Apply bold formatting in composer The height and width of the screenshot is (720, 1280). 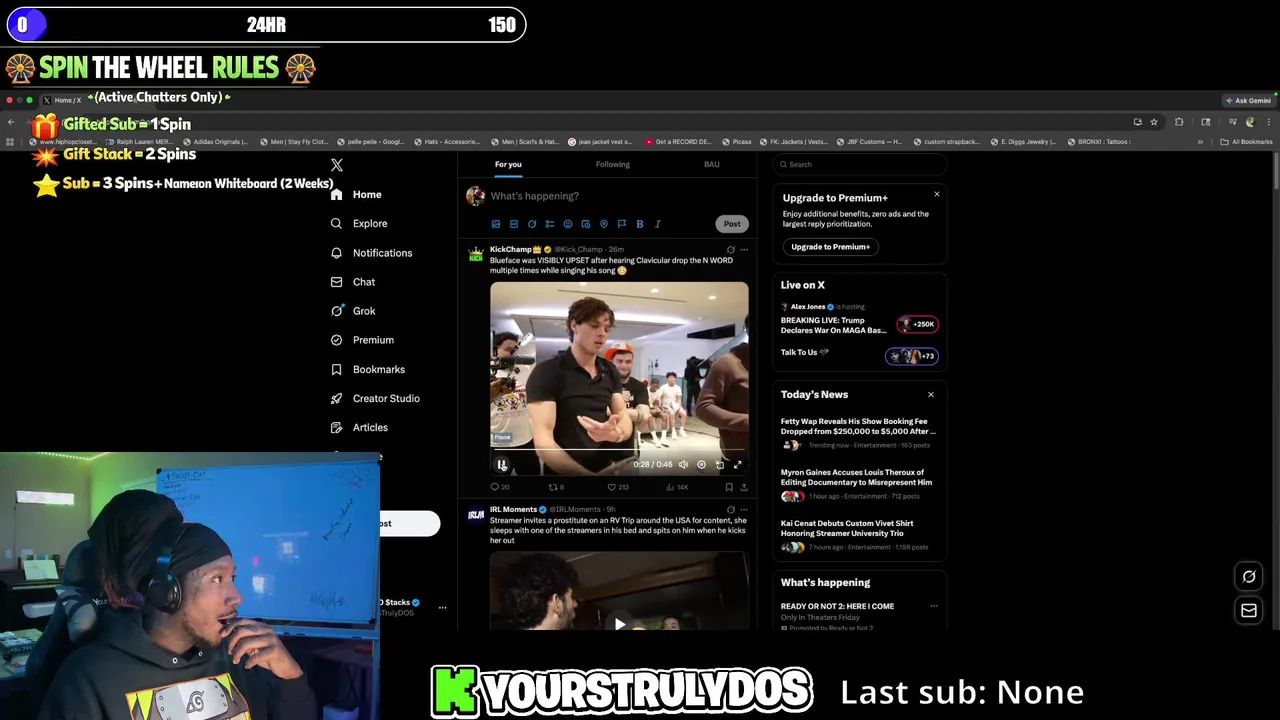pyautogui.click(x=639, y=224)
